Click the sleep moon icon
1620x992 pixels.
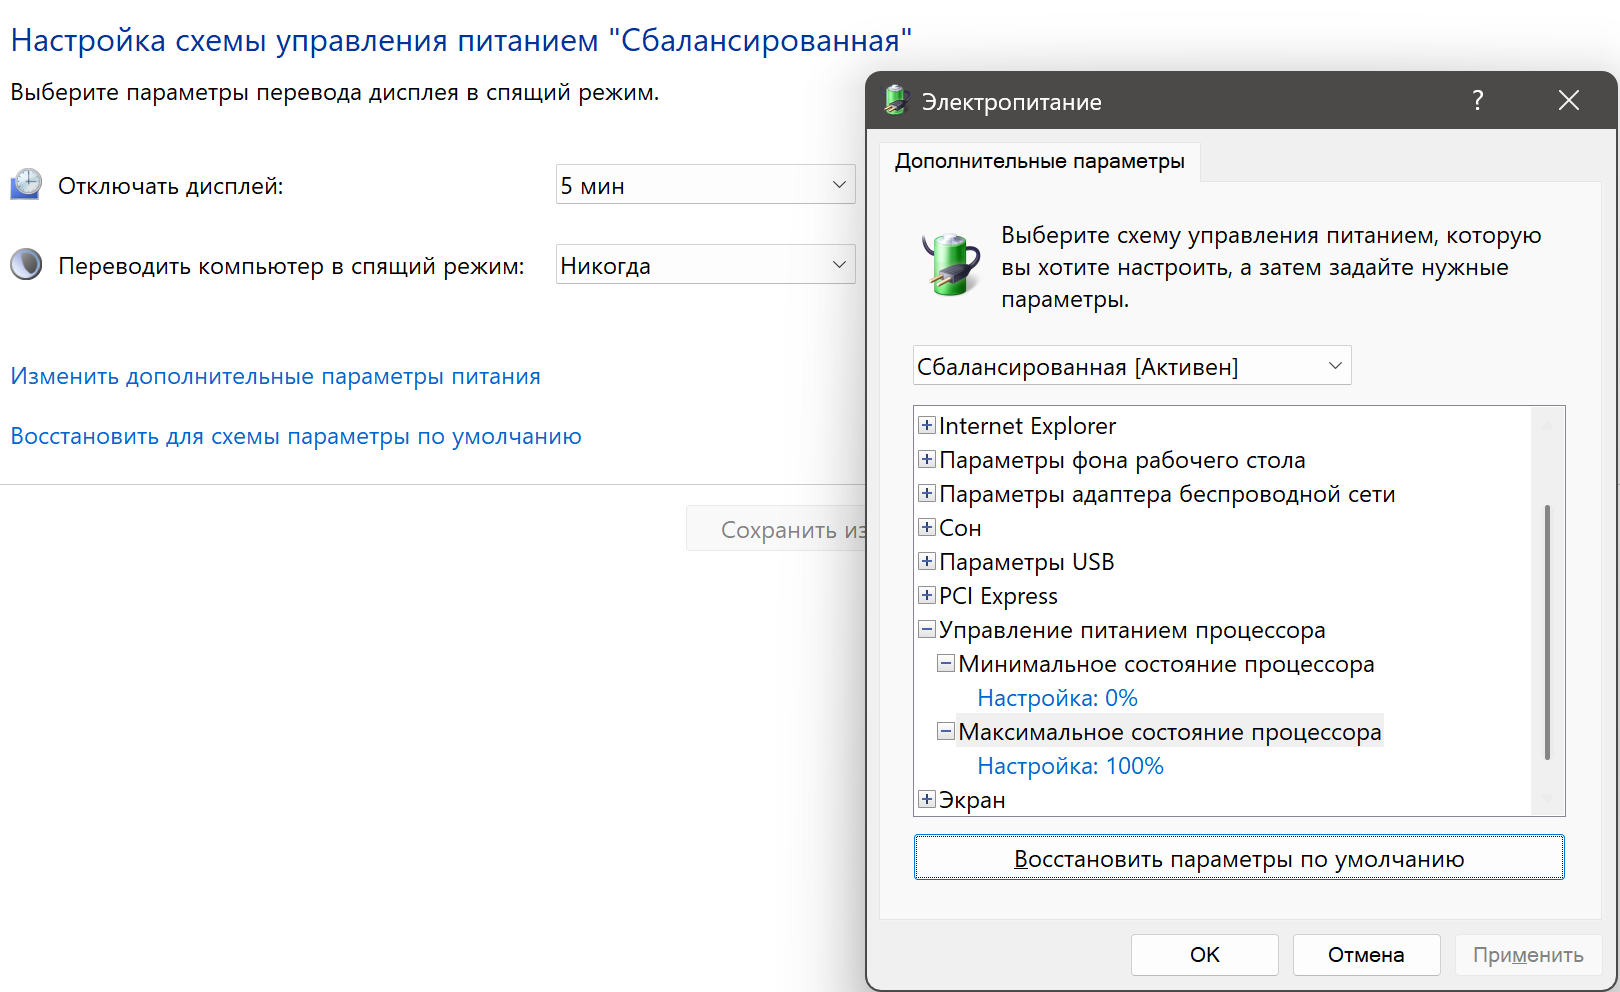point(26,265)
